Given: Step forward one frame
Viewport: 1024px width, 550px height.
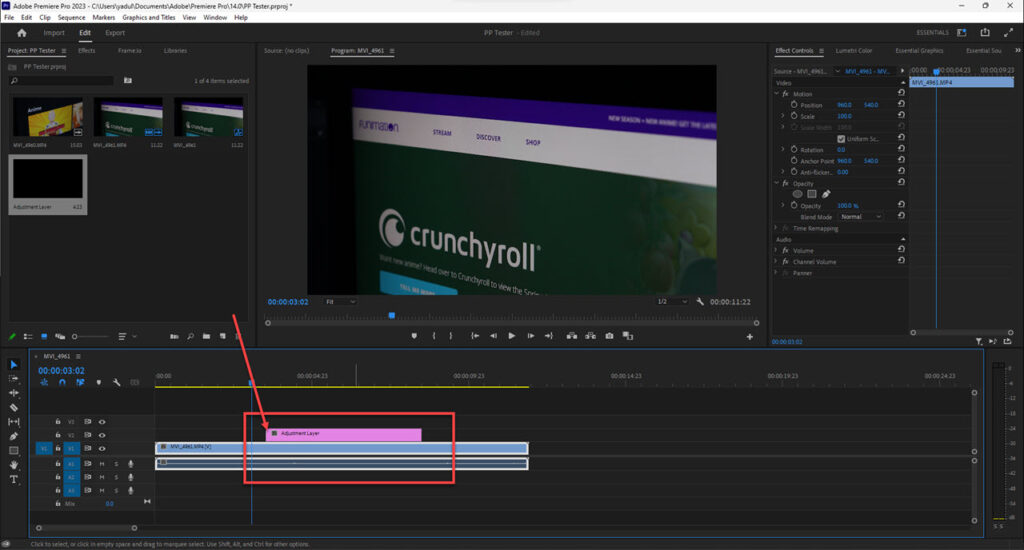Looking at the screenshot, I should click(x=531, y=336).
